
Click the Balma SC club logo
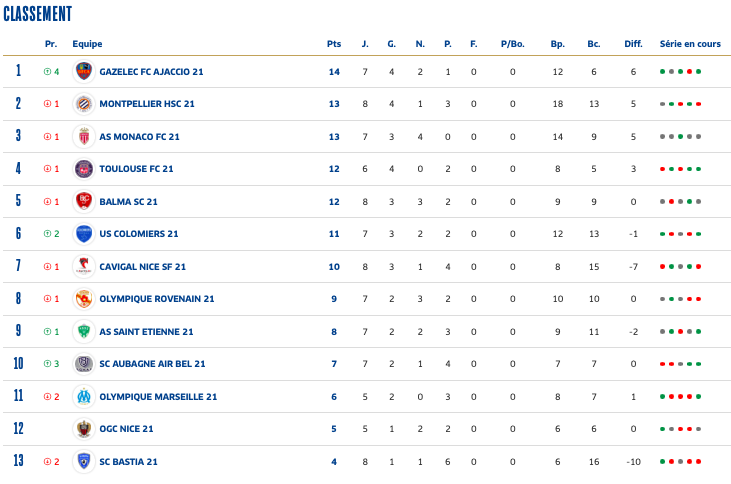click(x=84, y=202)
